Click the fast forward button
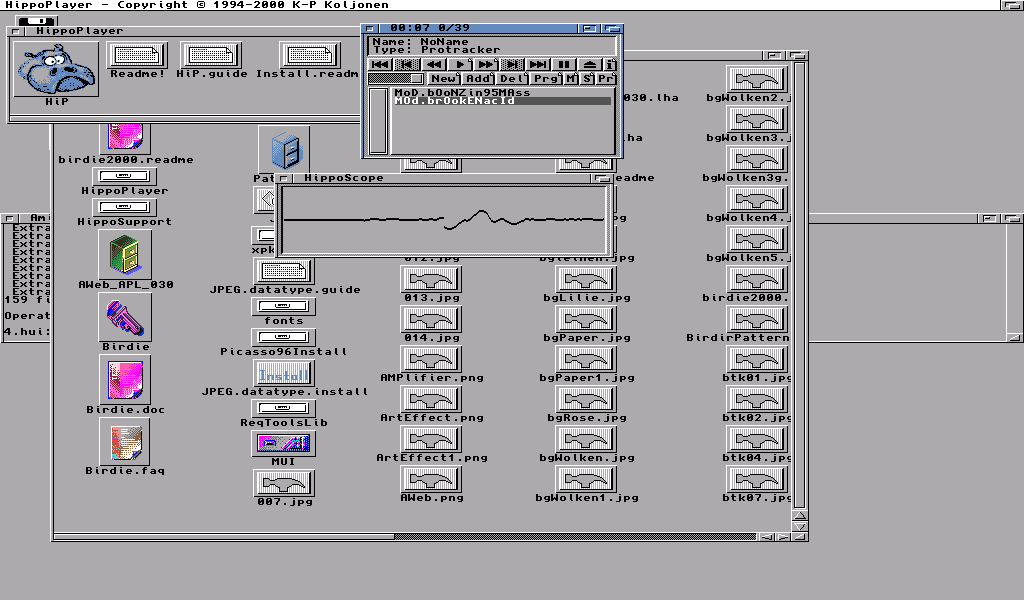Viewport: 1024px width, 600px height. [x=485, y=64]
